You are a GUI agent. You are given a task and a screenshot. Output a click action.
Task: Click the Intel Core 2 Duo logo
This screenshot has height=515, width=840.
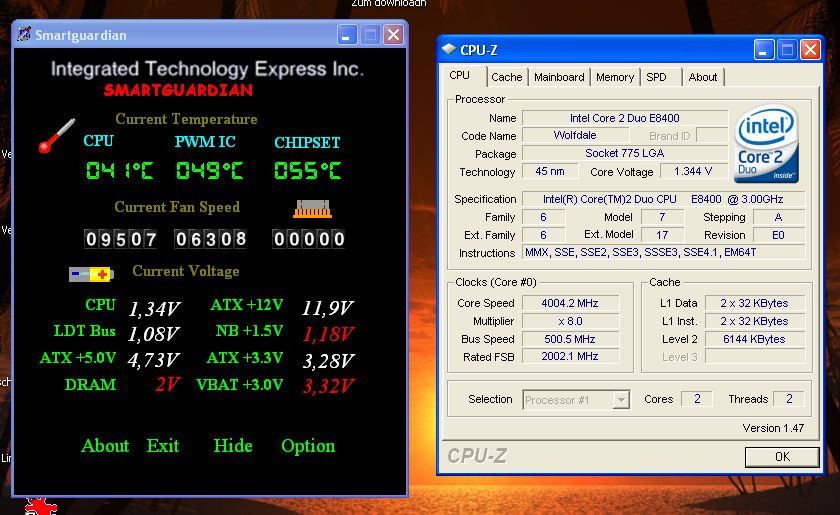766,144
